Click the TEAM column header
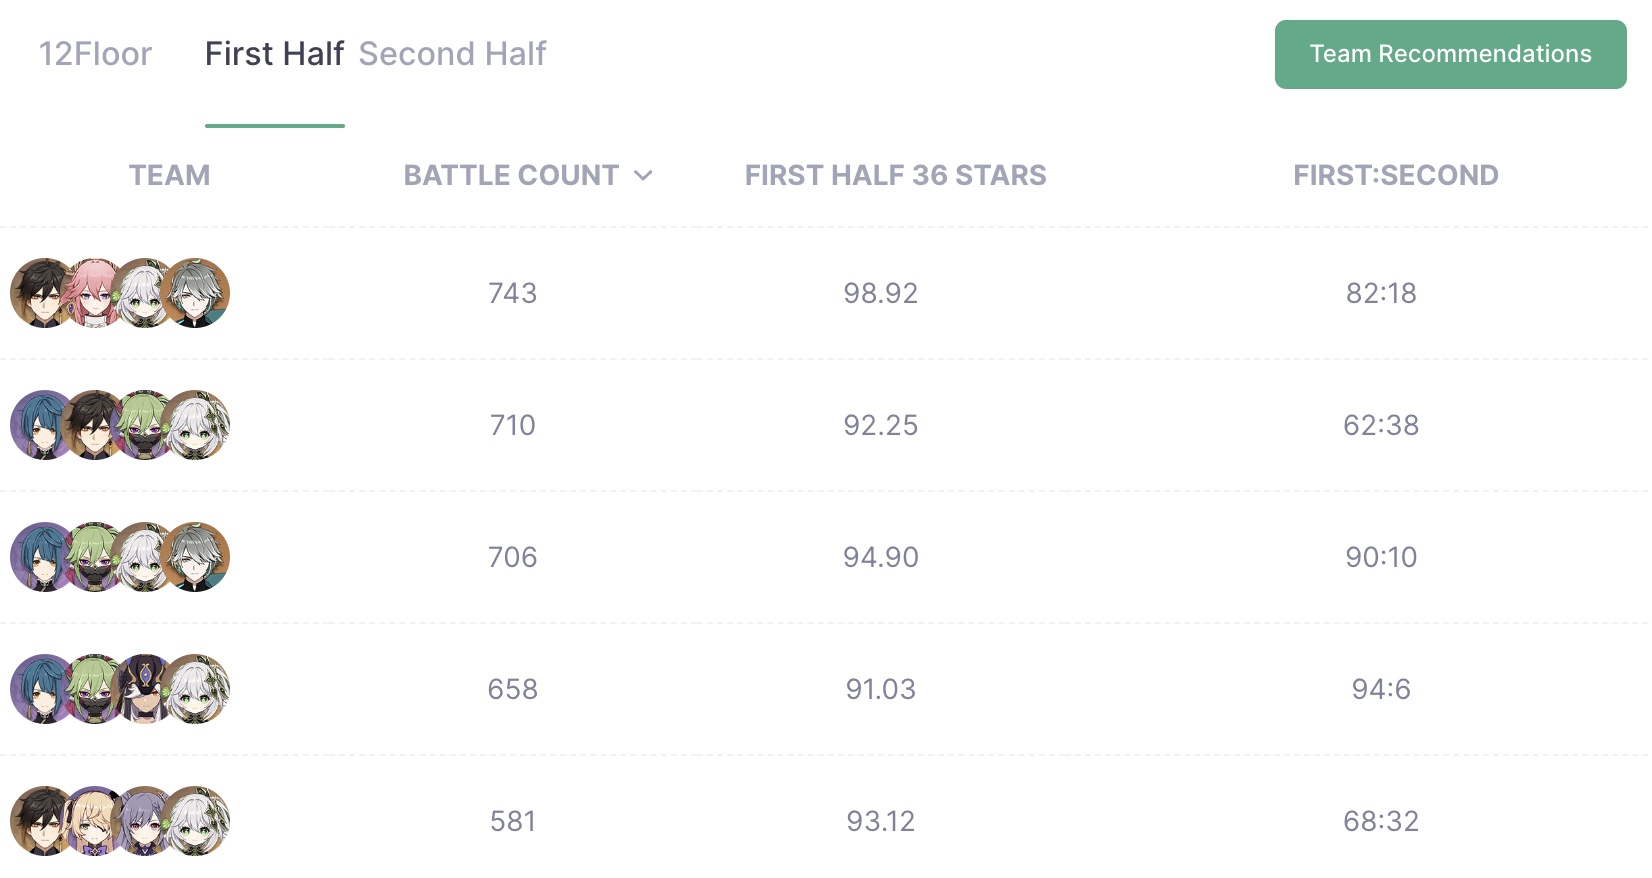 pos(169,175)
